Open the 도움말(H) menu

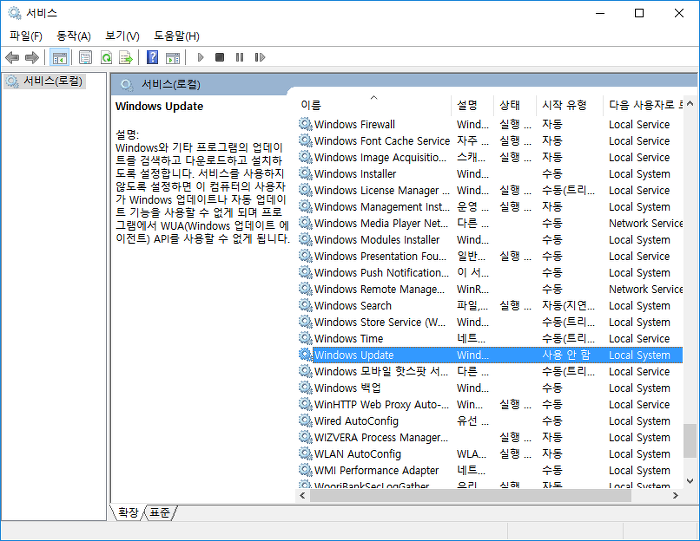pyautogui.click(x=177, y=36)
